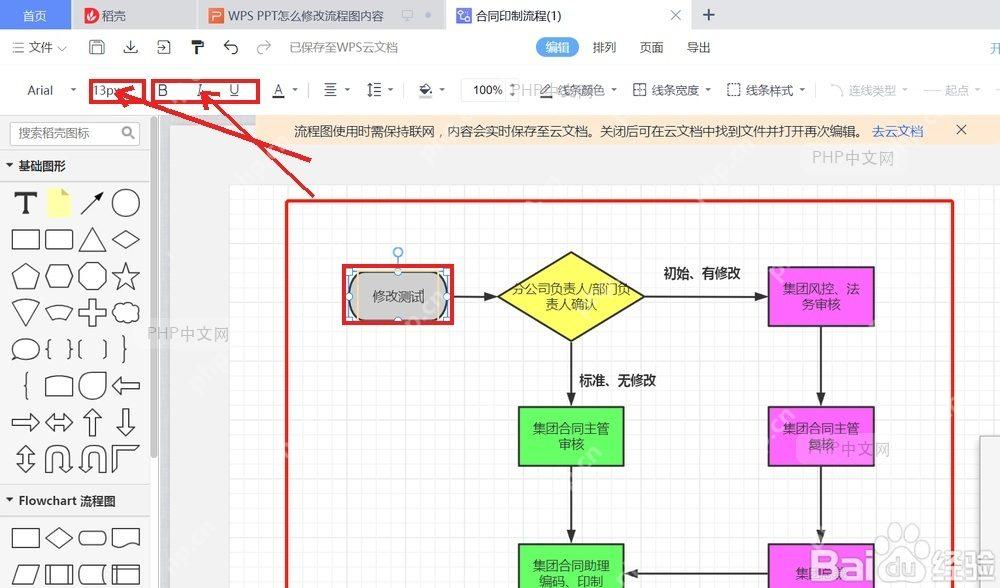
Task: Select the double-headed horizontal arrow shape
Action: [59, 422]
